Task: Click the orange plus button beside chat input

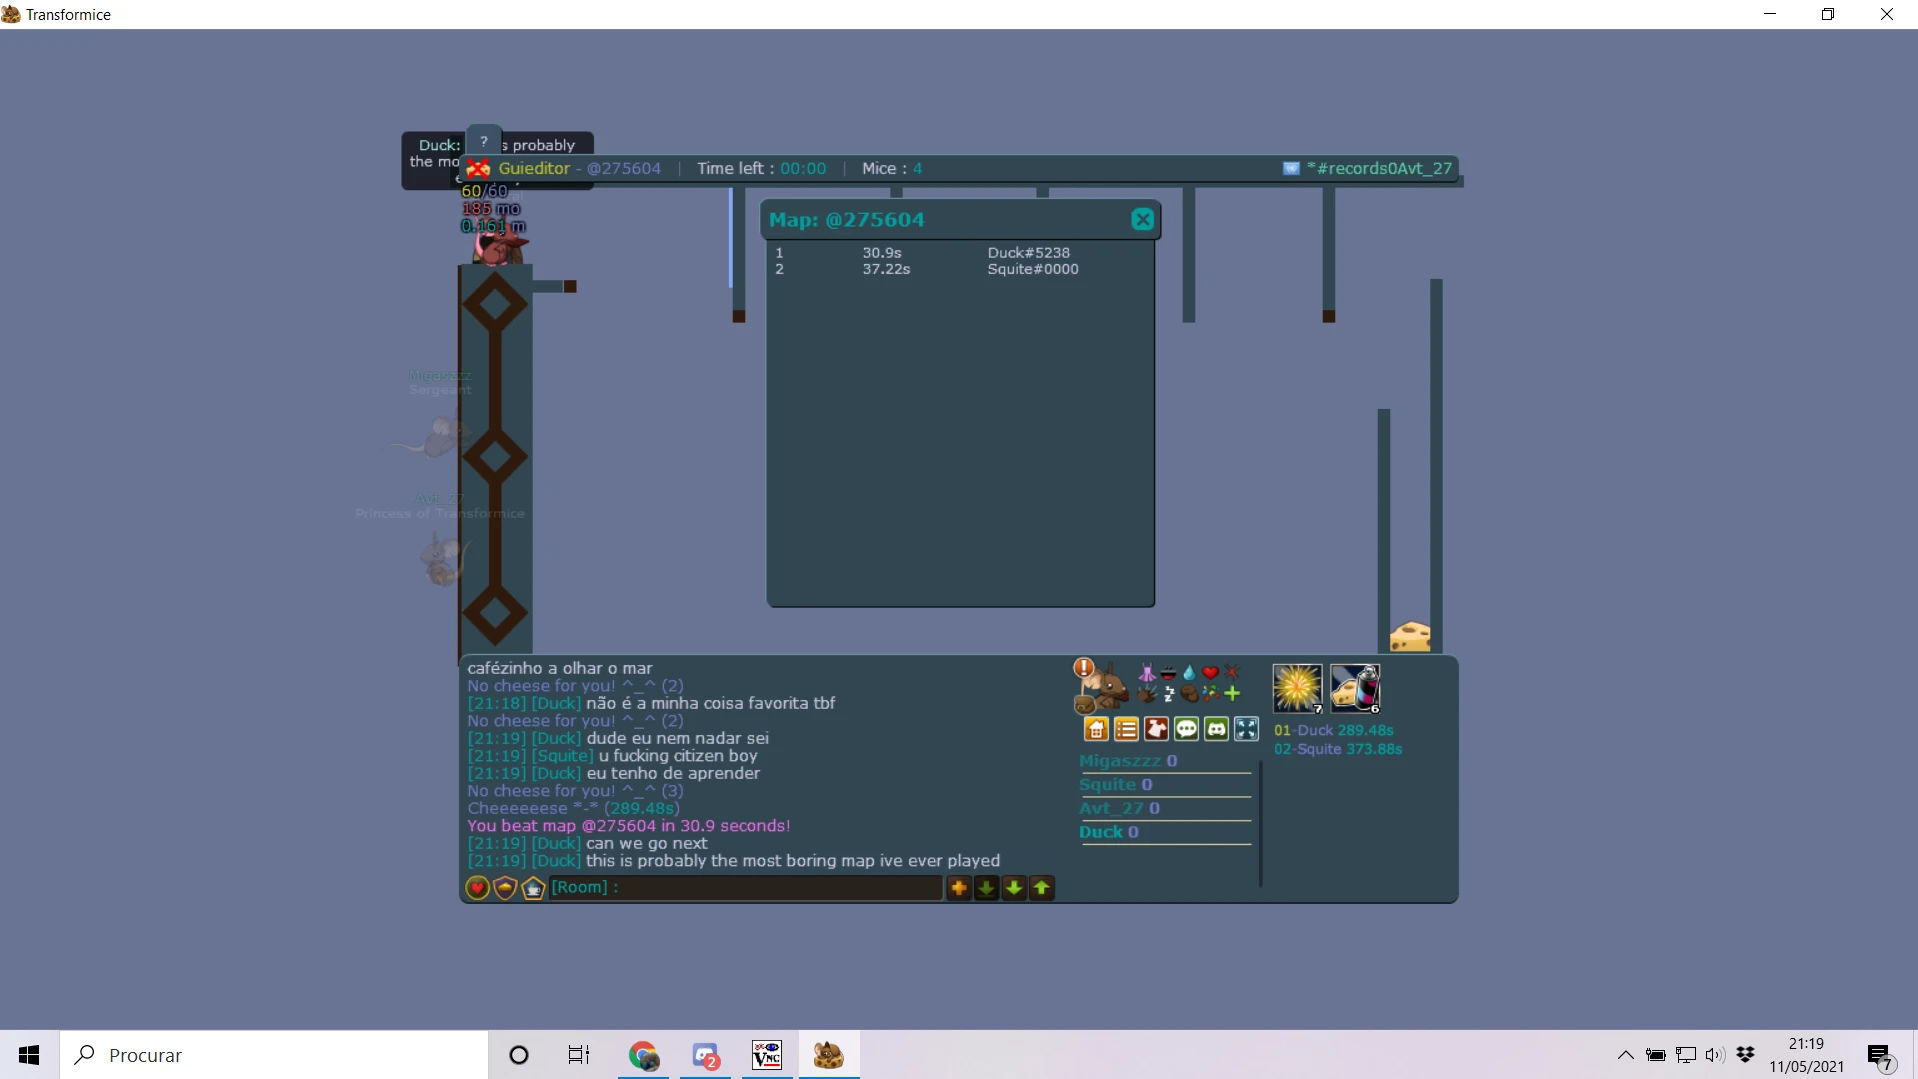Action: coord(958,888)
